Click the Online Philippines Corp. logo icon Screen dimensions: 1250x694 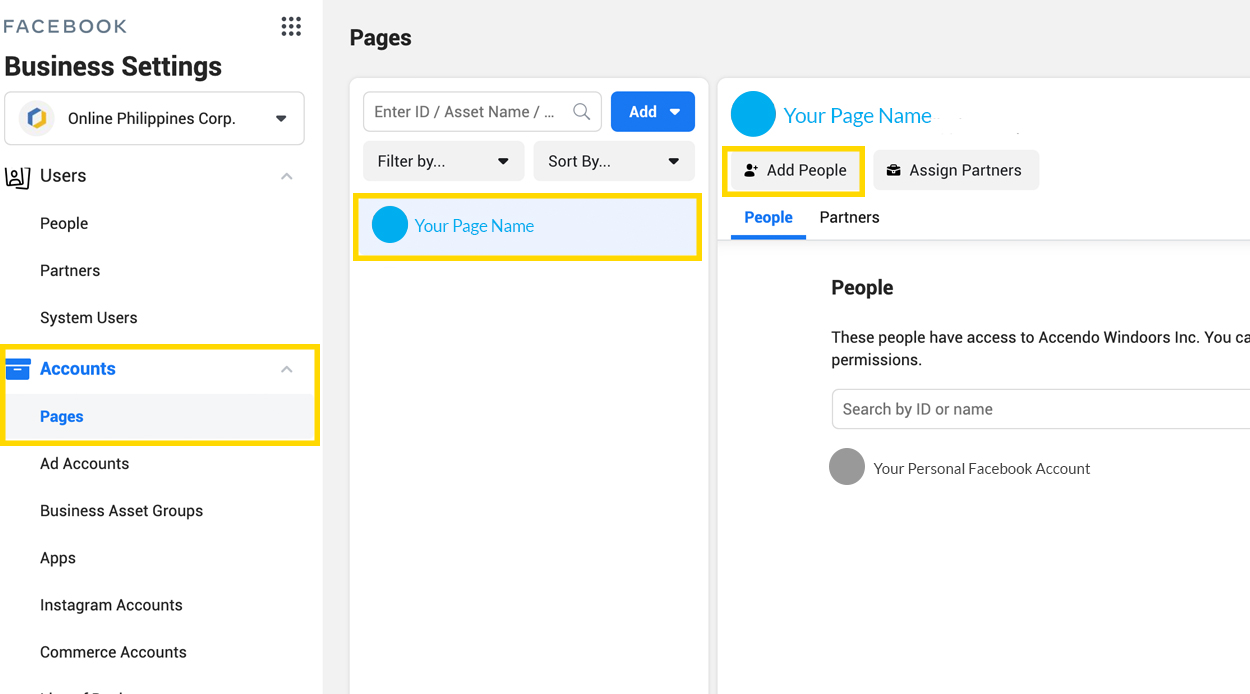(37, 119)
